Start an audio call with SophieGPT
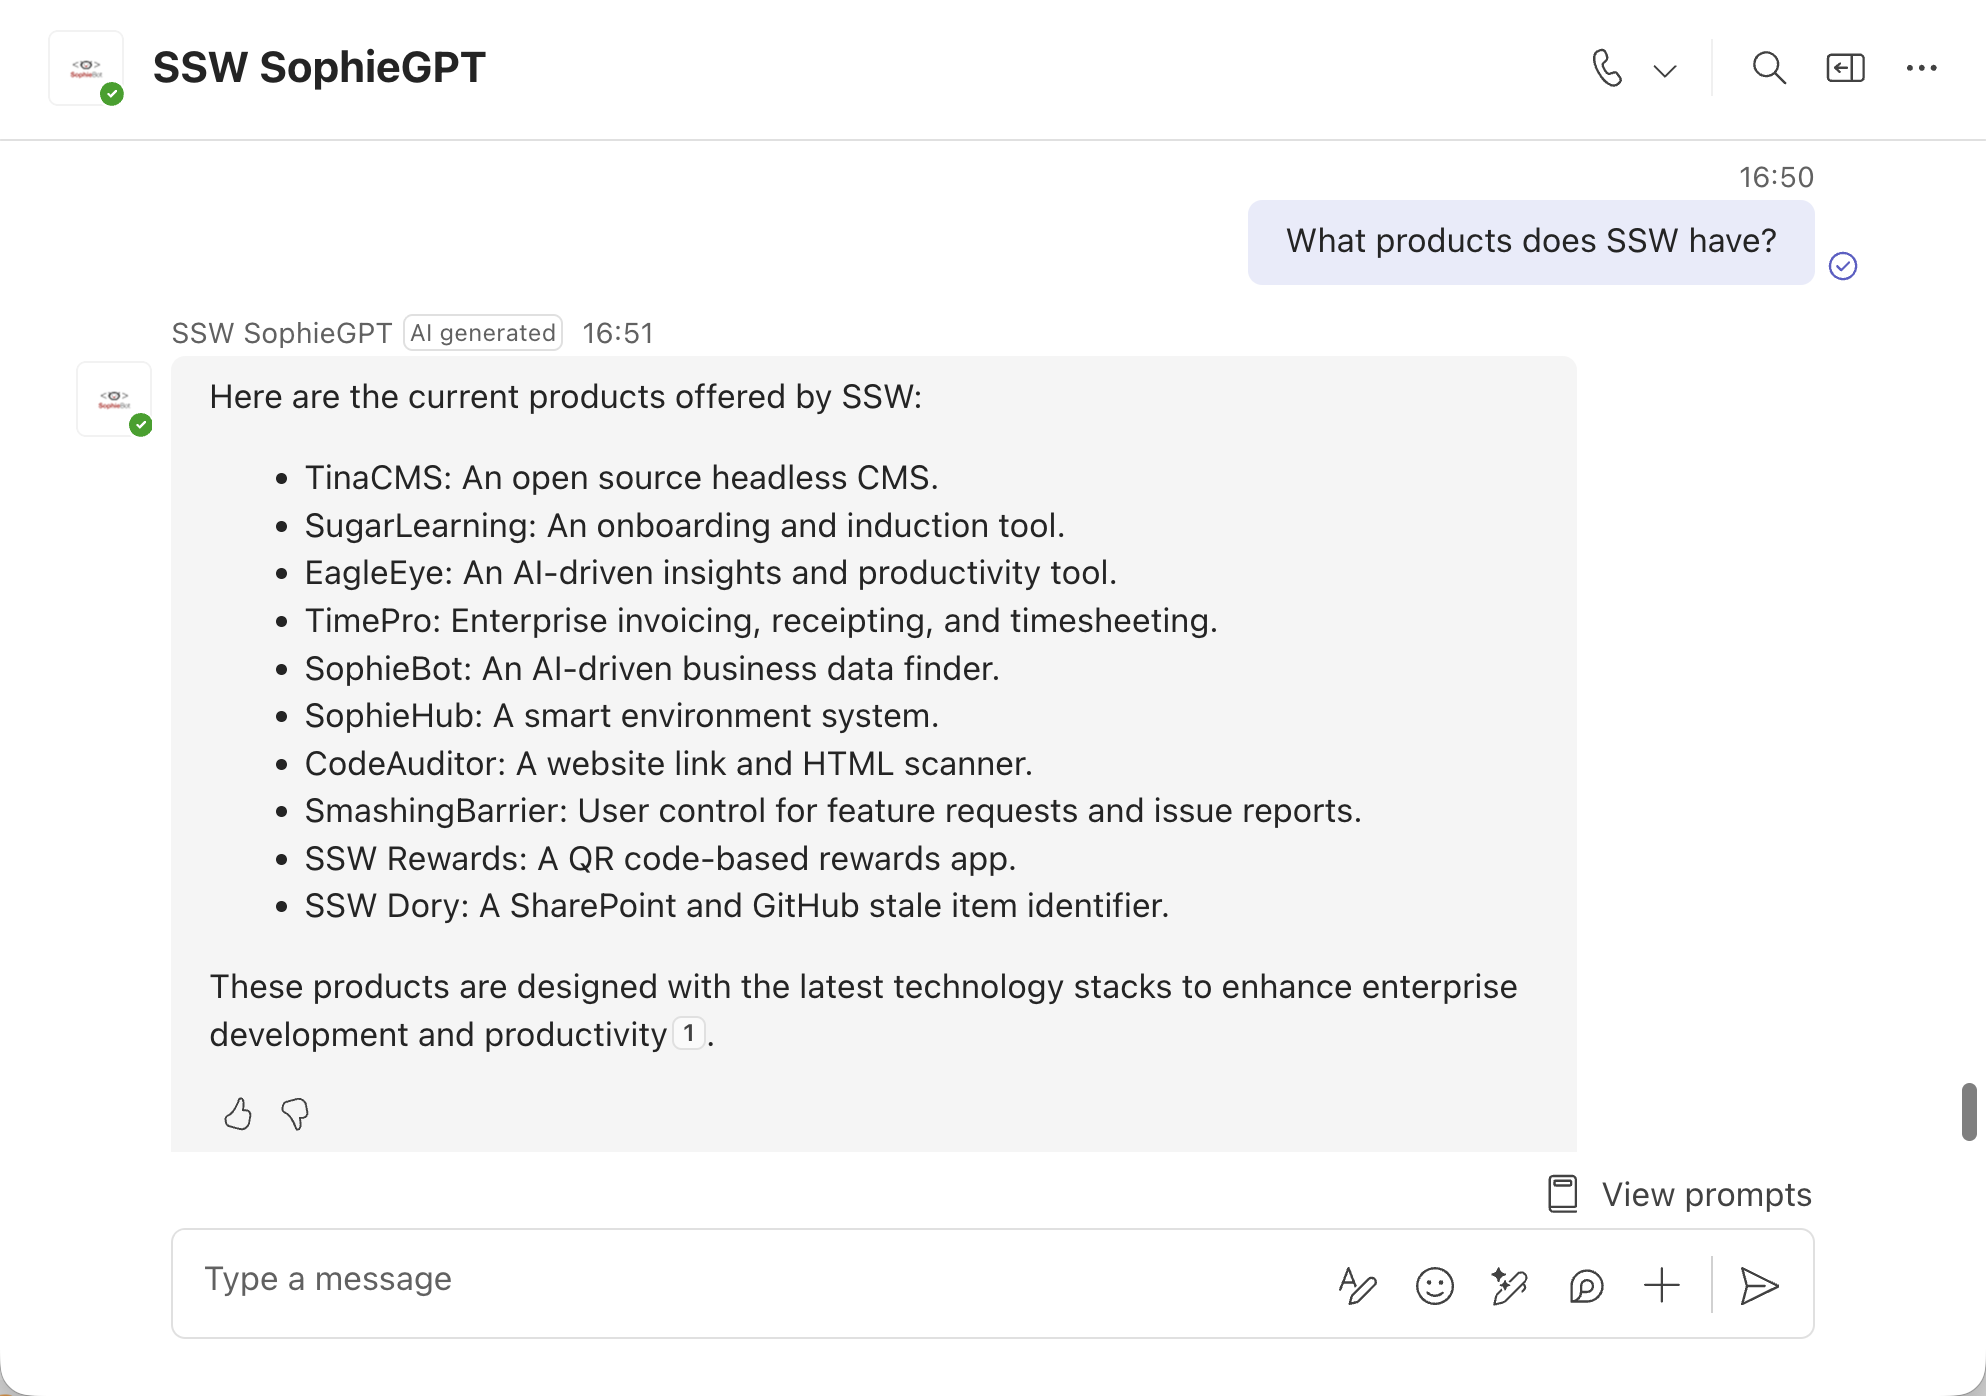The image size is (1986, 1396). (x=1606, y=69)
